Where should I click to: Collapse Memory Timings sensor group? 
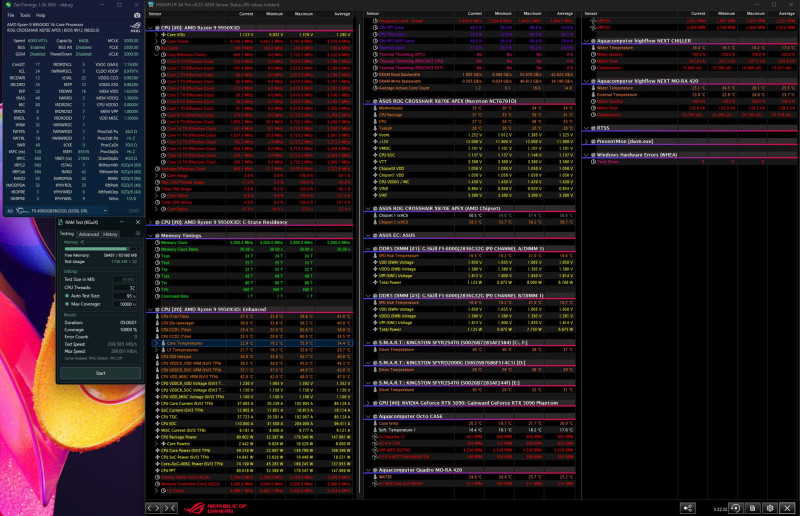(x=151, y=235)
